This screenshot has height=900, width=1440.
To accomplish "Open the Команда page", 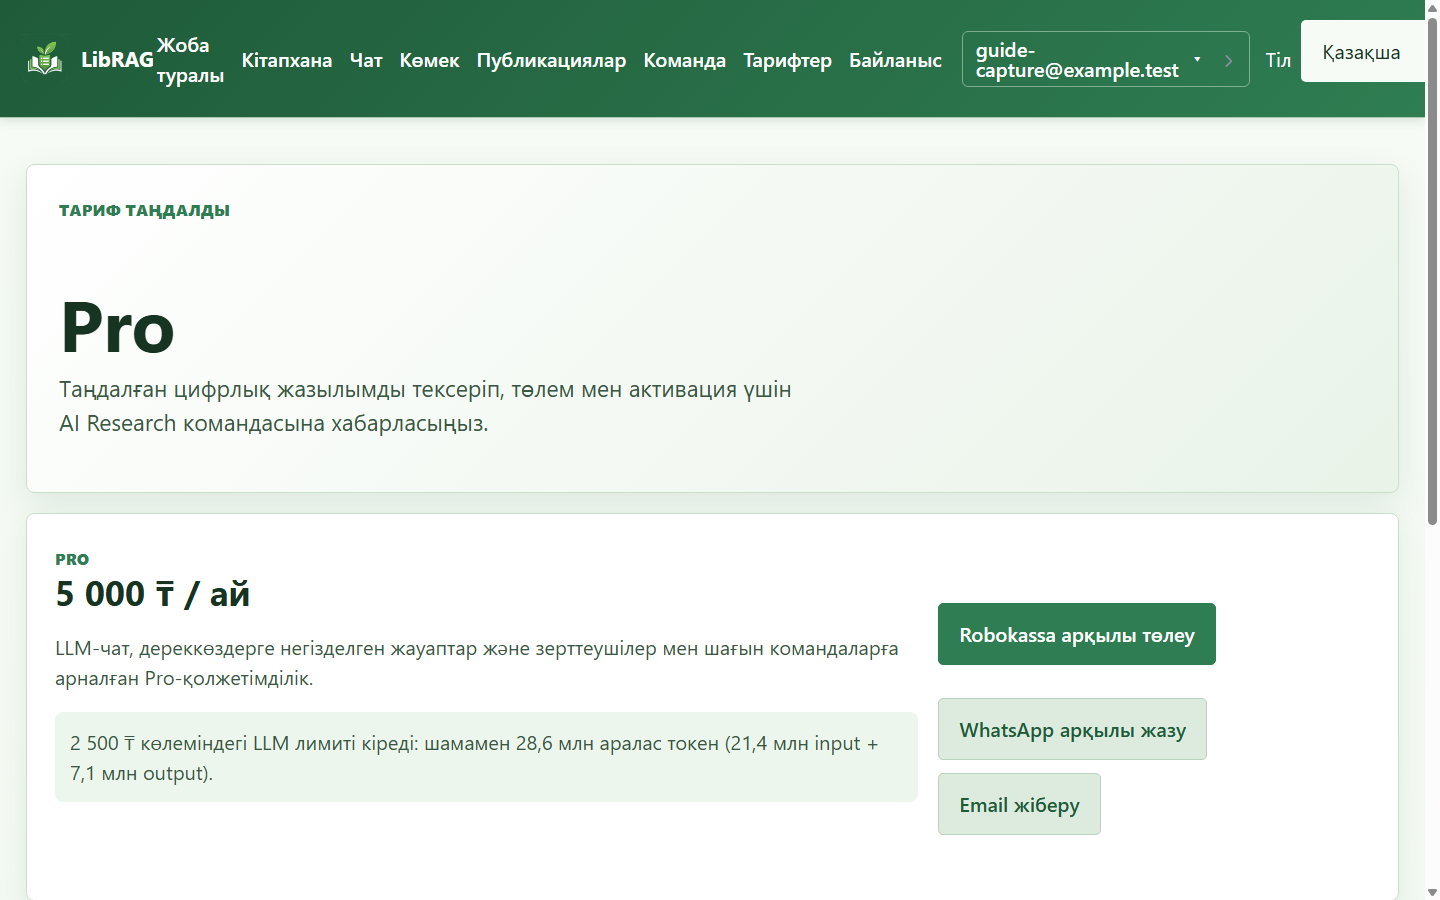I will click(x=684, y=60).
